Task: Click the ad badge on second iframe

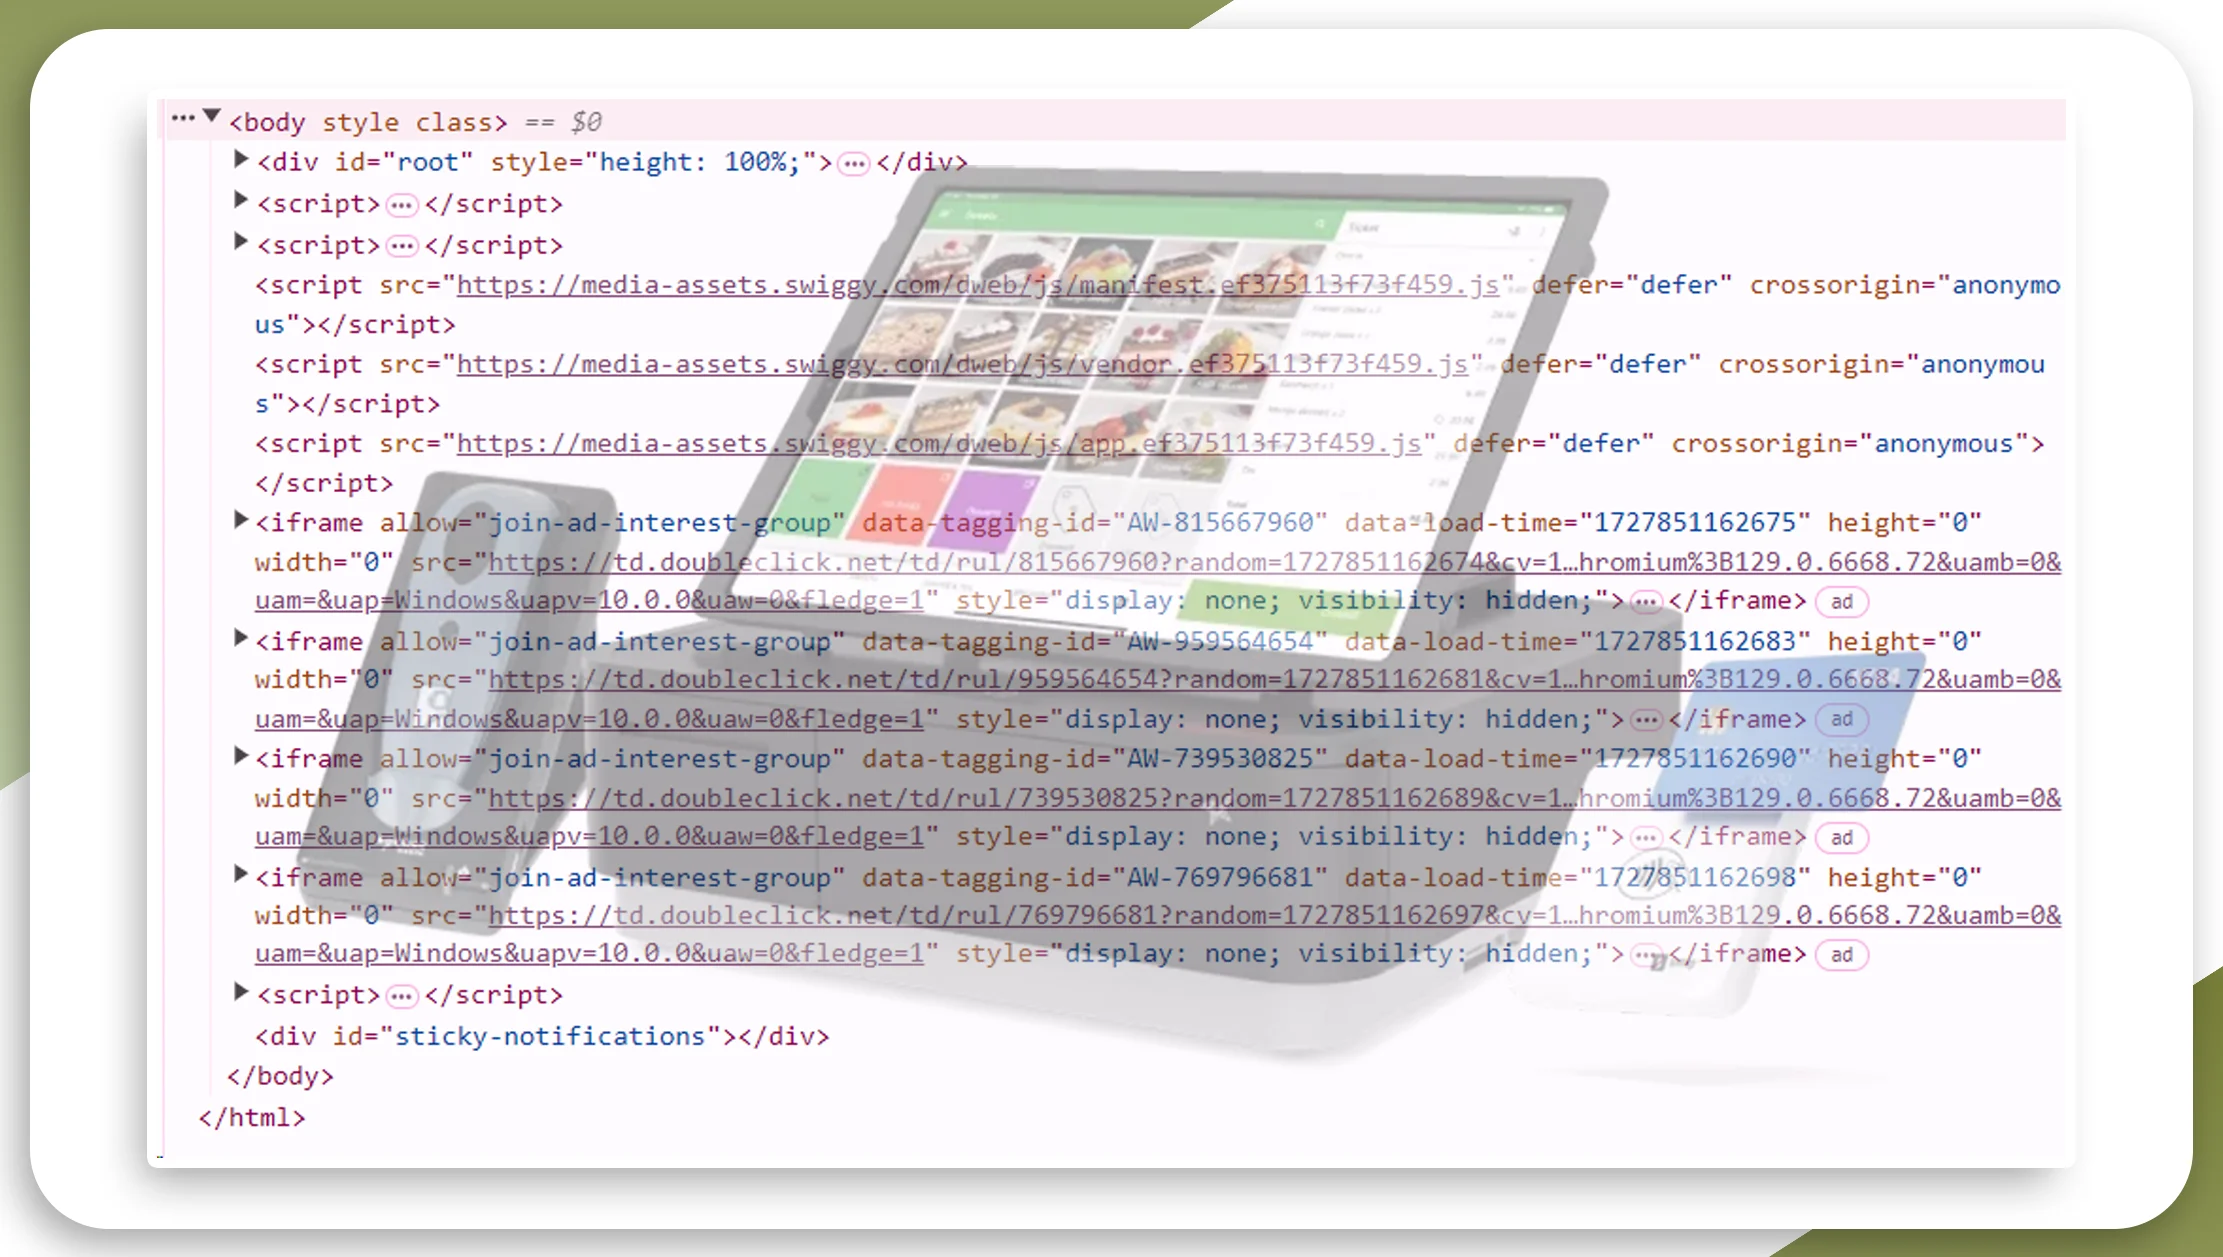Action: click(1841, 718)
